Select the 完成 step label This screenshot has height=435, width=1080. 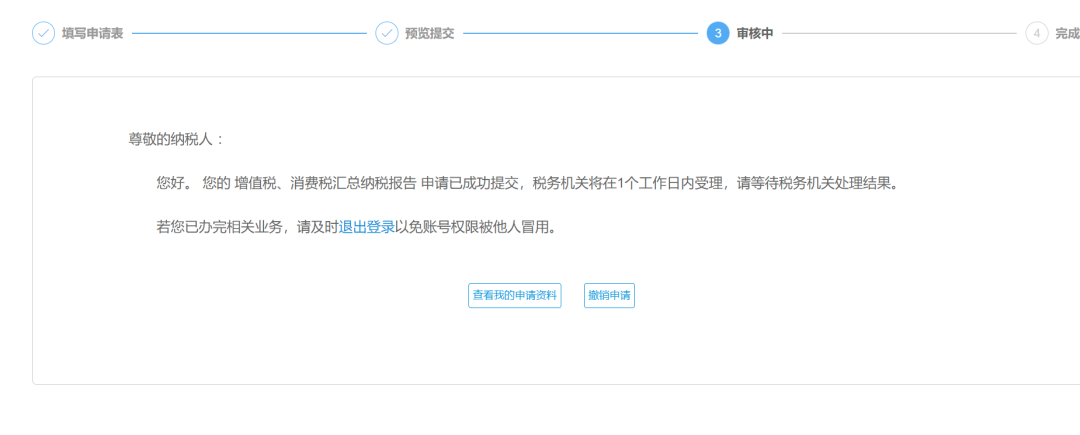[1068, 33]
